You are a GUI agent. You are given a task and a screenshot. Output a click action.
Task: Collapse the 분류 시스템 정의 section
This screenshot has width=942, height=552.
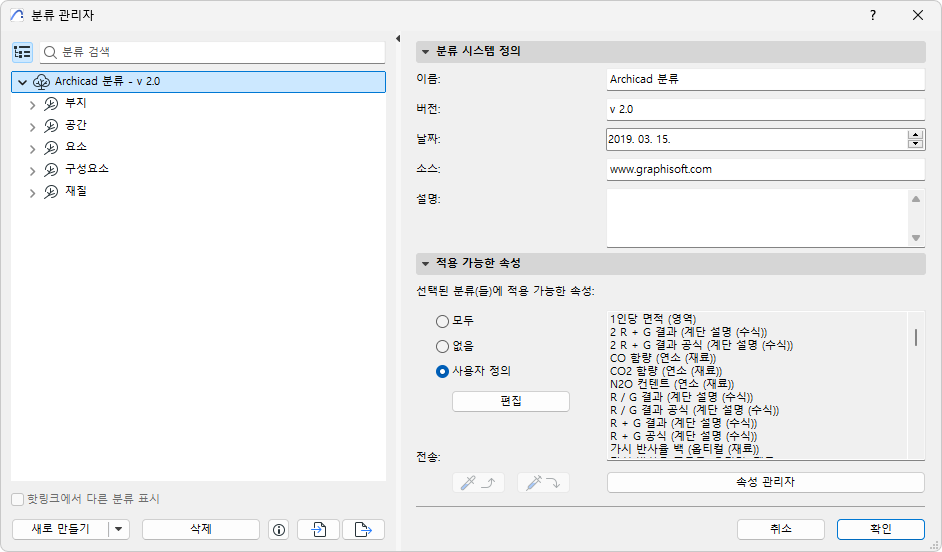[425, 52]
